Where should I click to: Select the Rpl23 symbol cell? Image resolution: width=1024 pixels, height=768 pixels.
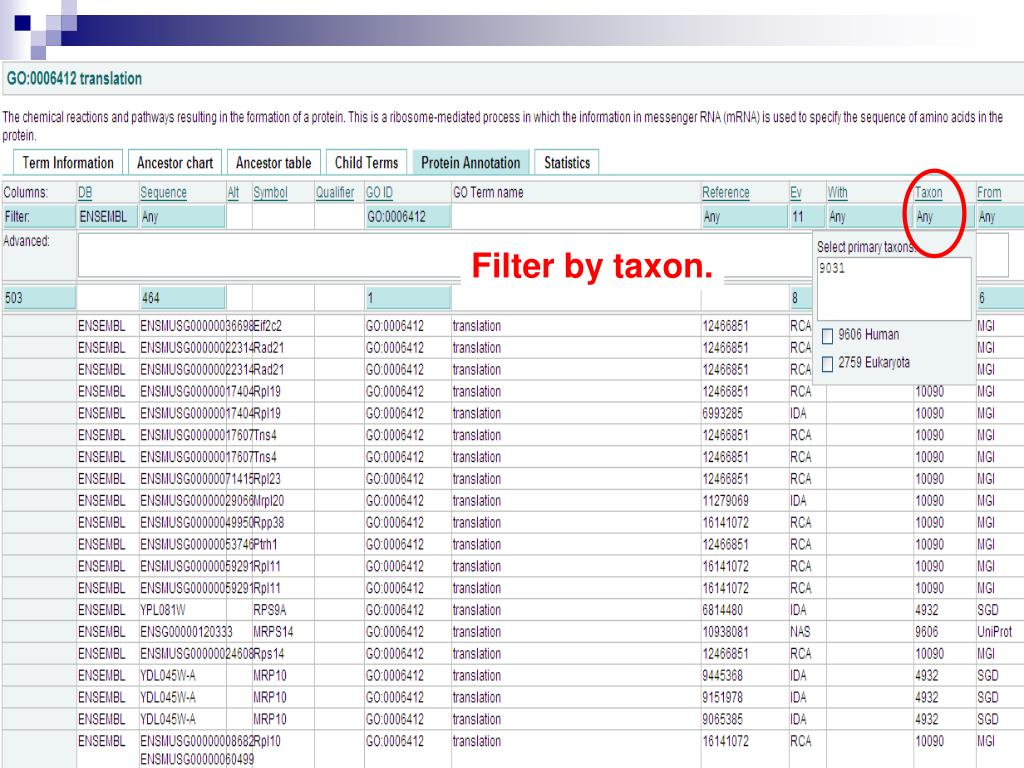pyautogui.click(x=266, y=479)
